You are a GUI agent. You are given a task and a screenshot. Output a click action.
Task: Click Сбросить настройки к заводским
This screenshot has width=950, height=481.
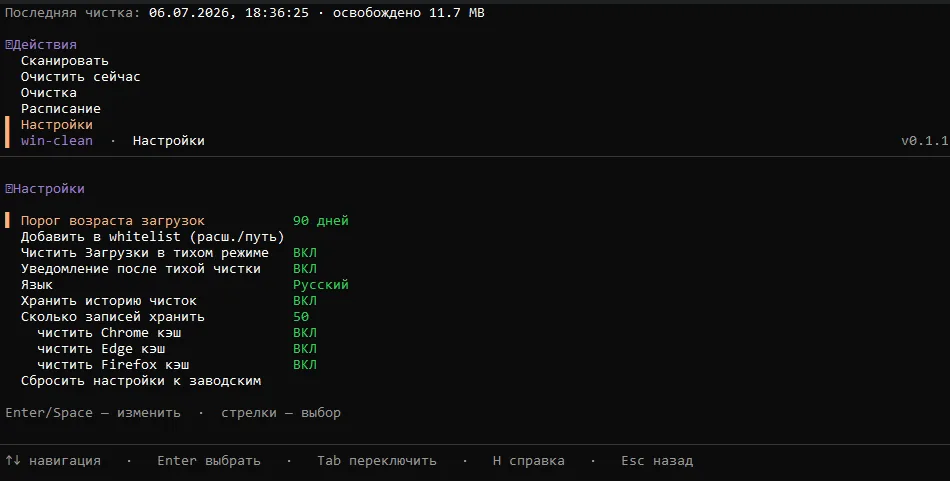(141, 381)
